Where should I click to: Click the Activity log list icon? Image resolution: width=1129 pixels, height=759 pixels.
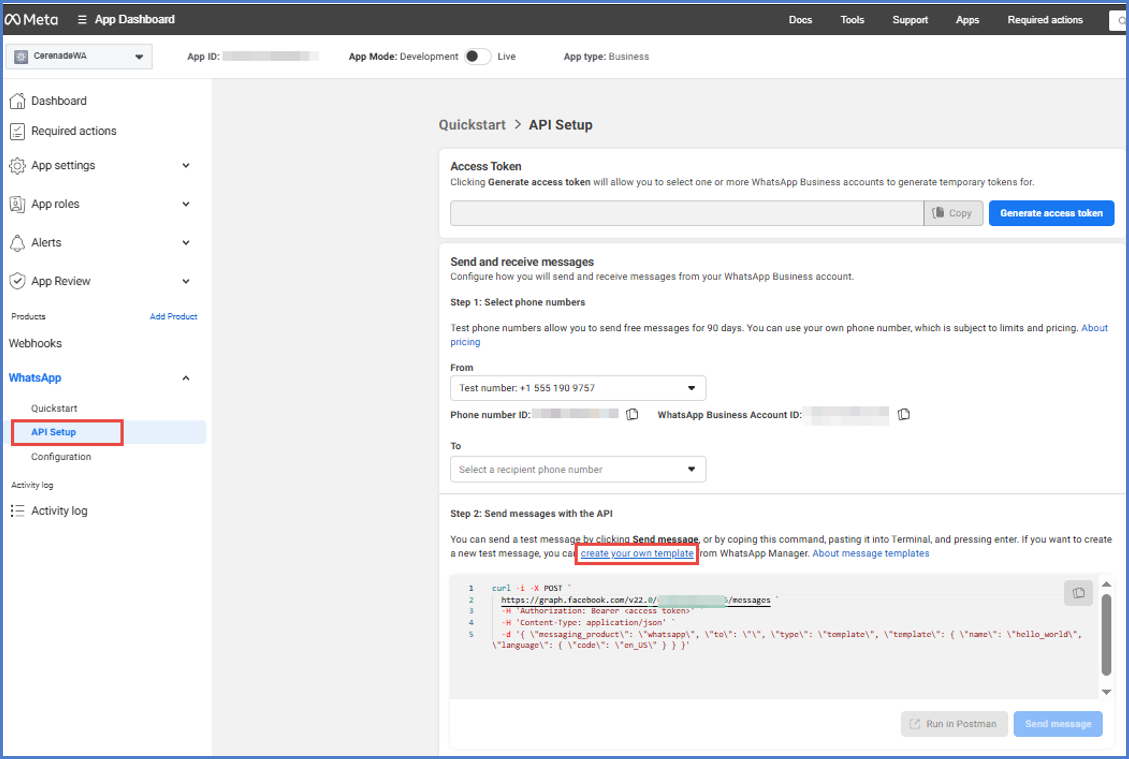[17, 511]
